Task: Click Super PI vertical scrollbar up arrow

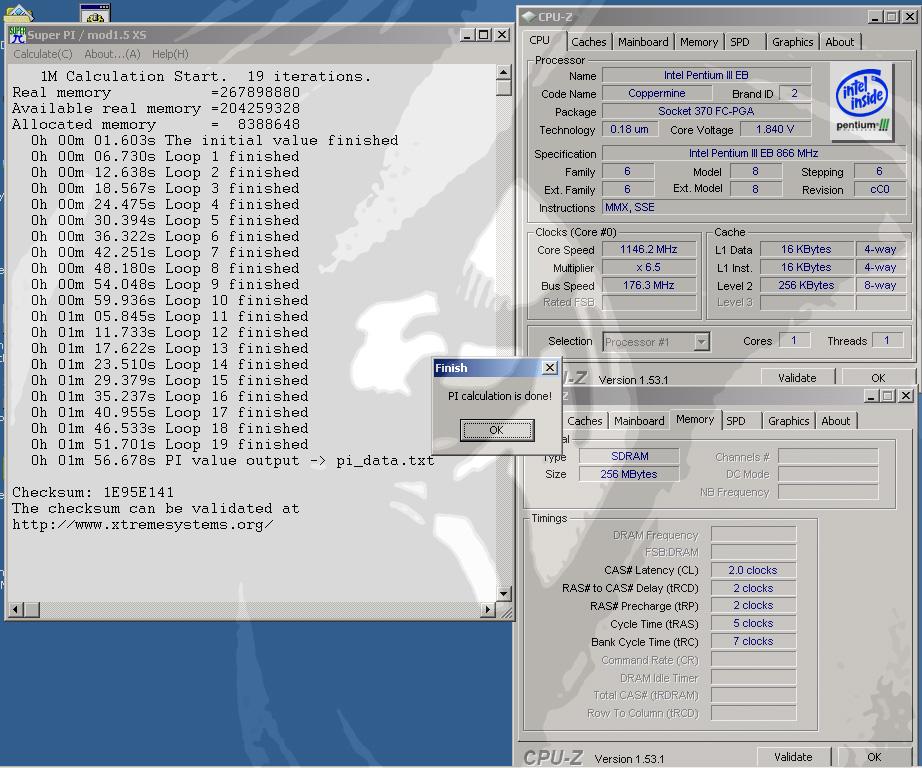Action: tap(503, 72)
